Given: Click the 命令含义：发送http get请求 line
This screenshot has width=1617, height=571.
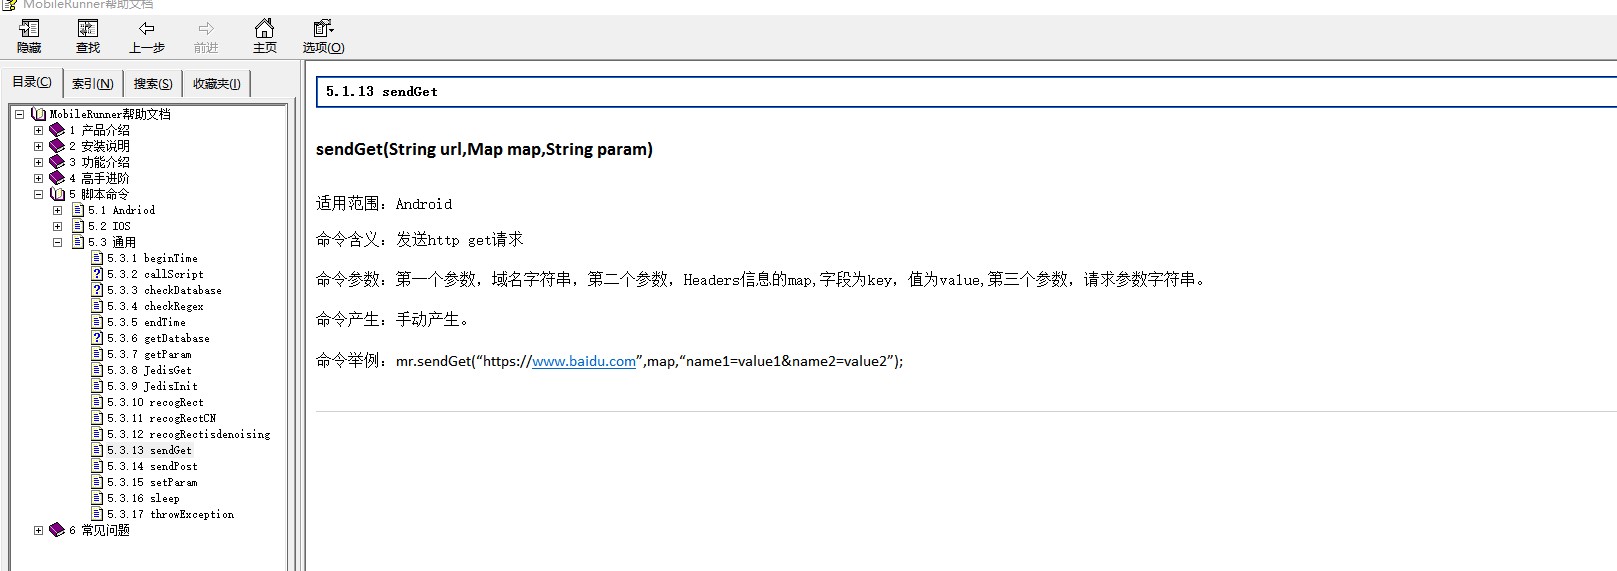Looking at the screenshot, I should pos(420,239).
